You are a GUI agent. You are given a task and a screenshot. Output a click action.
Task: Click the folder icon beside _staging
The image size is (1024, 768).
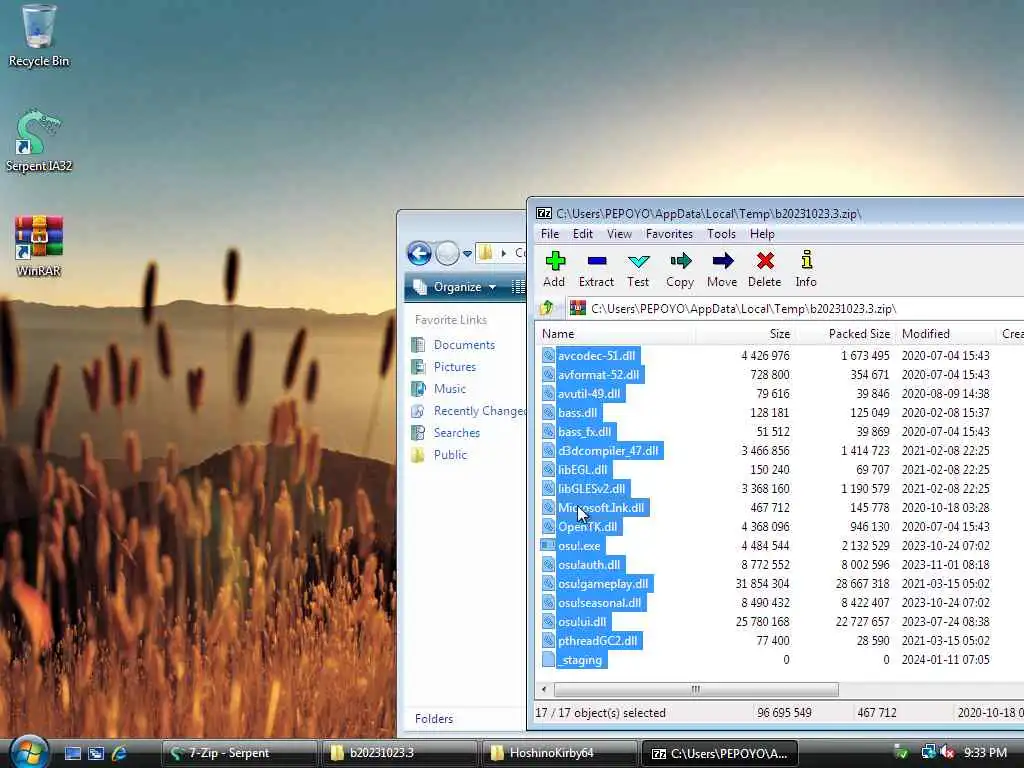pos(548,660)
